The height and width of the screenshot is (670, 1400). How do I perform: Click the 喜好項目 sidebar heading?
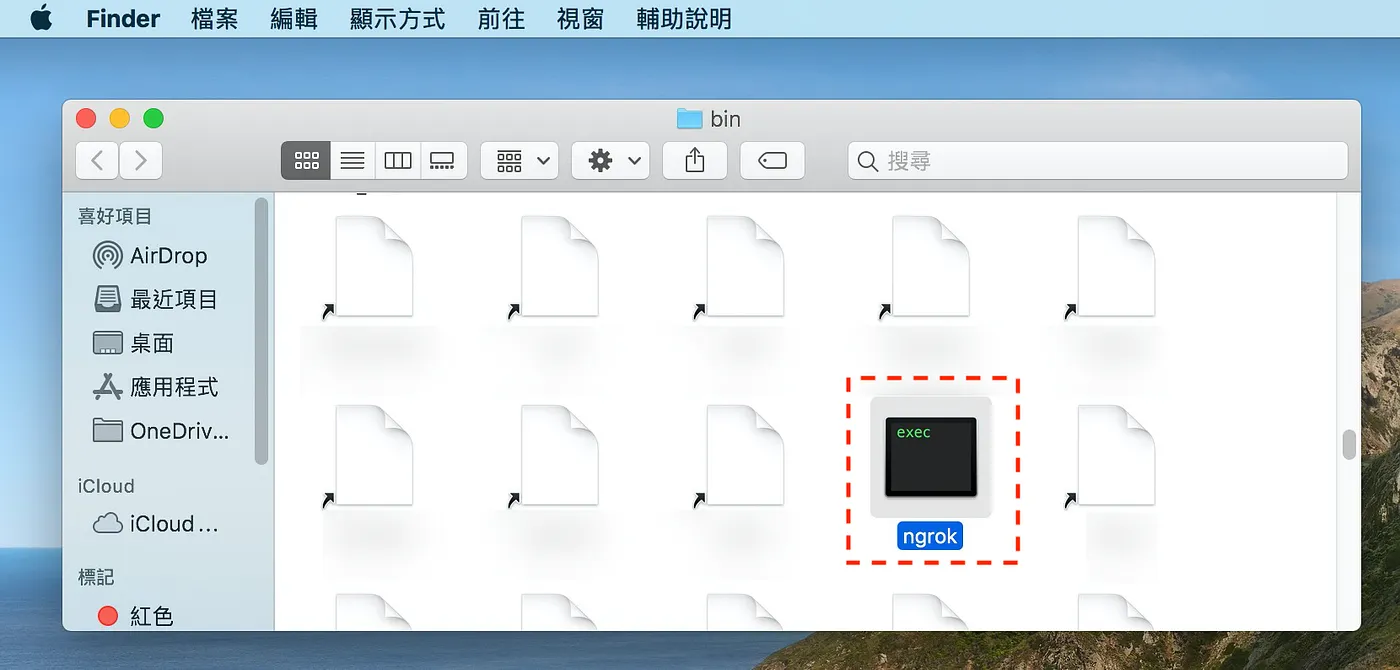click(x=115, y=216)
